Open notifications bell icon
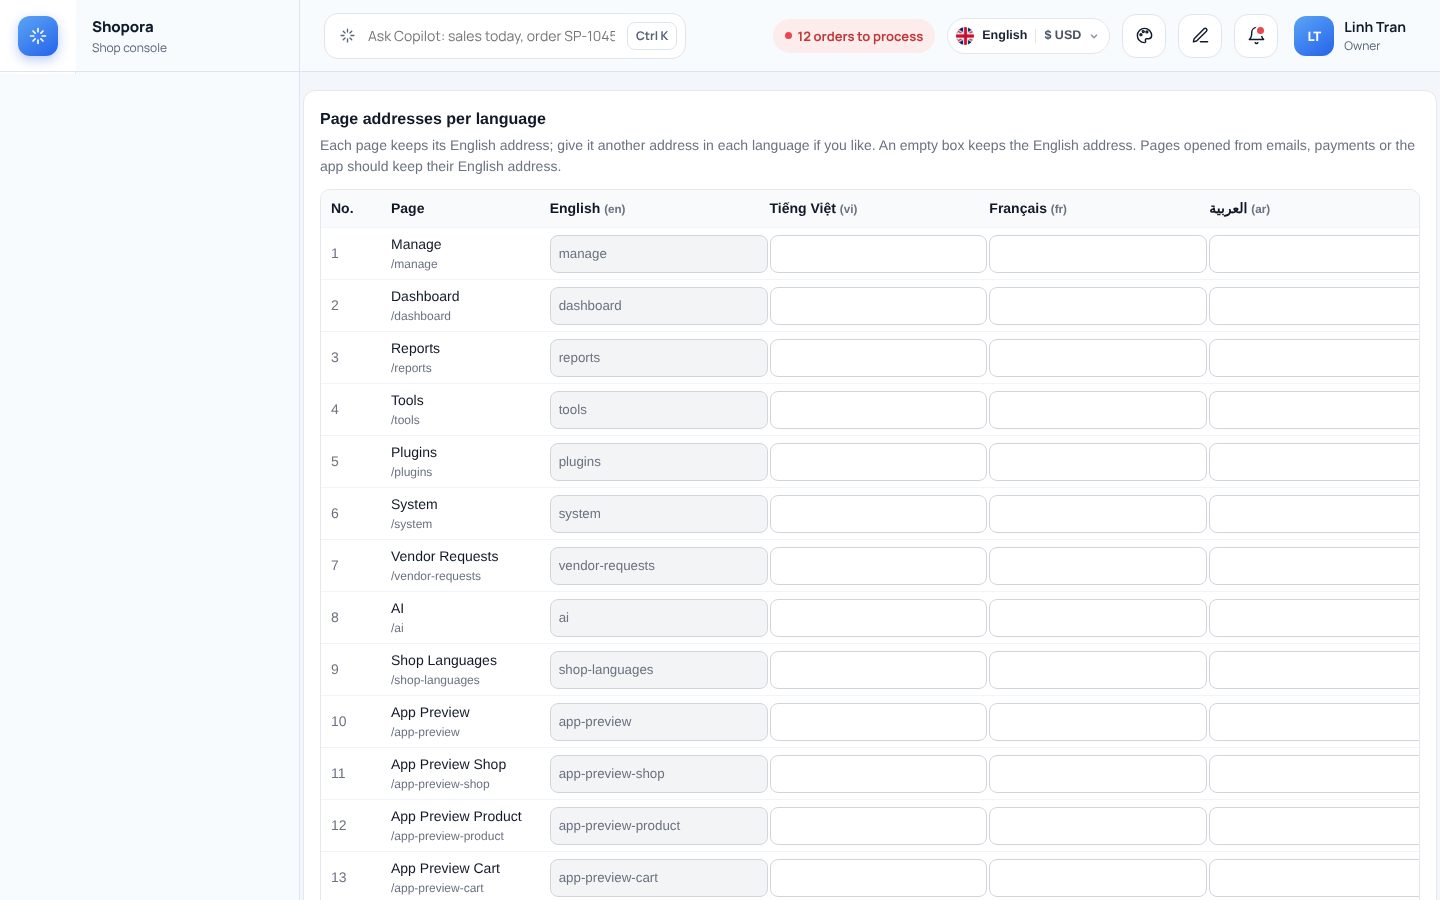 coord(1256,36)
